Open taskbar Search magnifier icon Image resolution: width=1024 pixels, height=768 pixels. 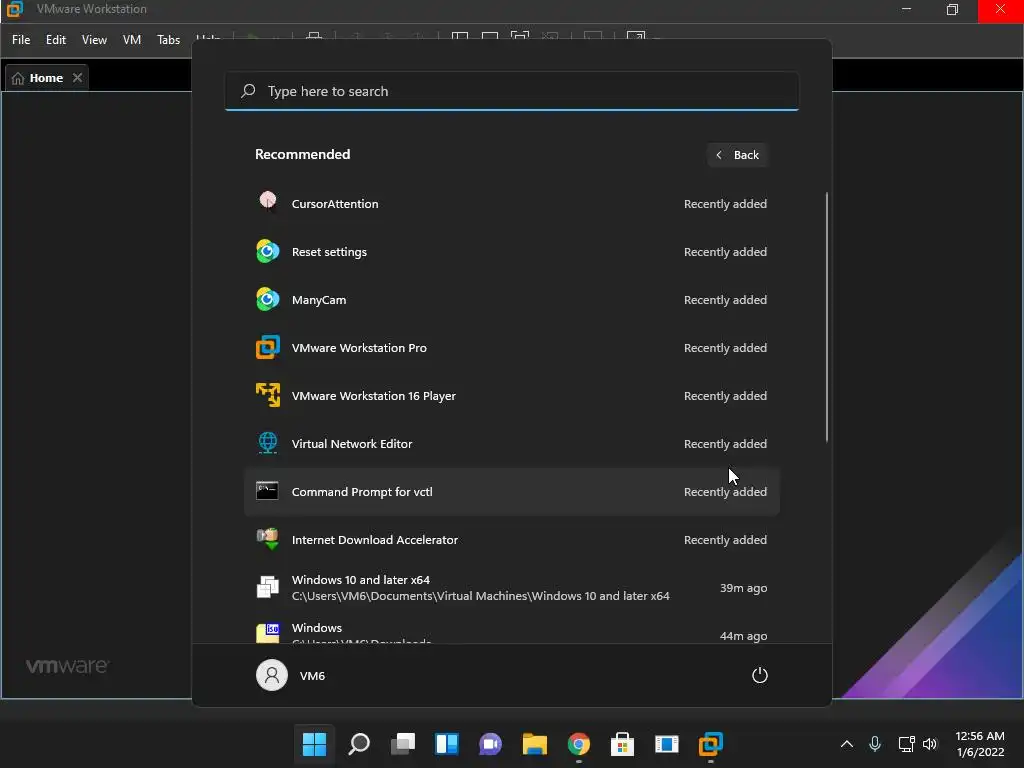359,744
